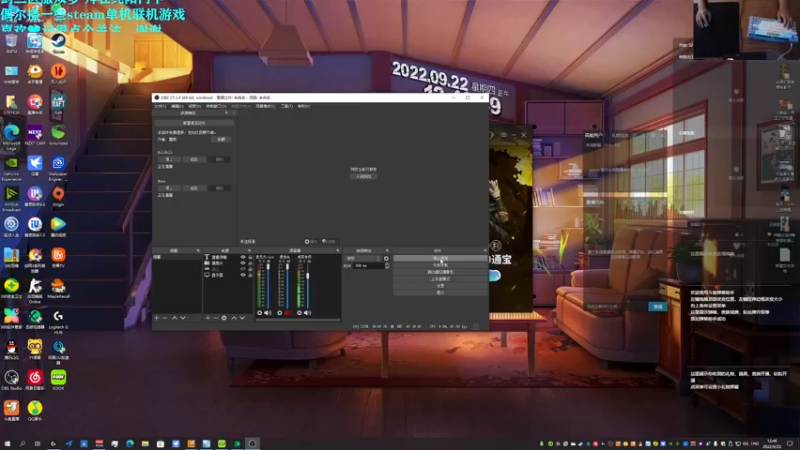Click the Exit button in controls

coord(440,292)
